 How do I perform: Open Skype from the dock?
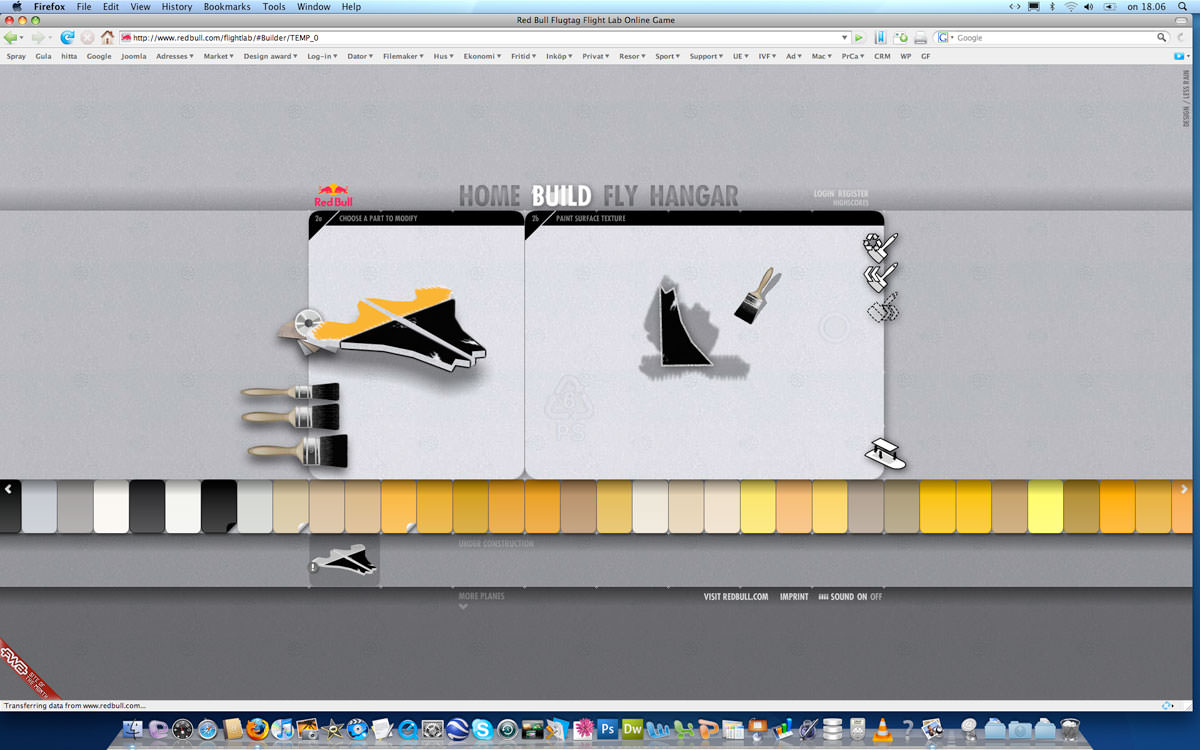pos(483,729)
